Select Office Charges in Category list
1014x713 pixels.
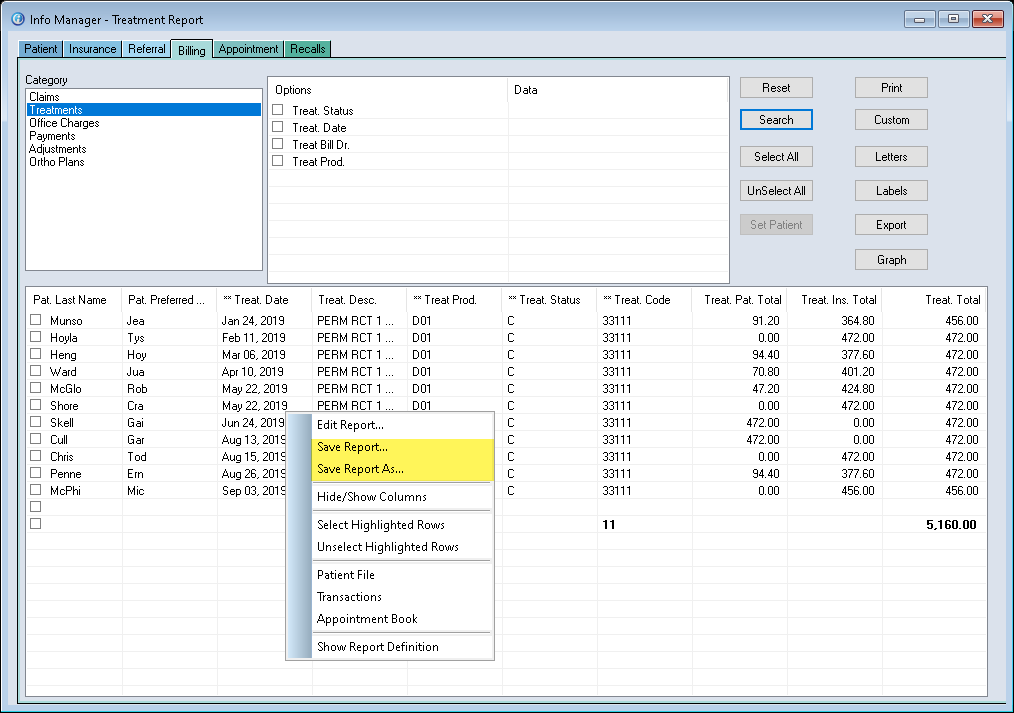pos(64,123)
